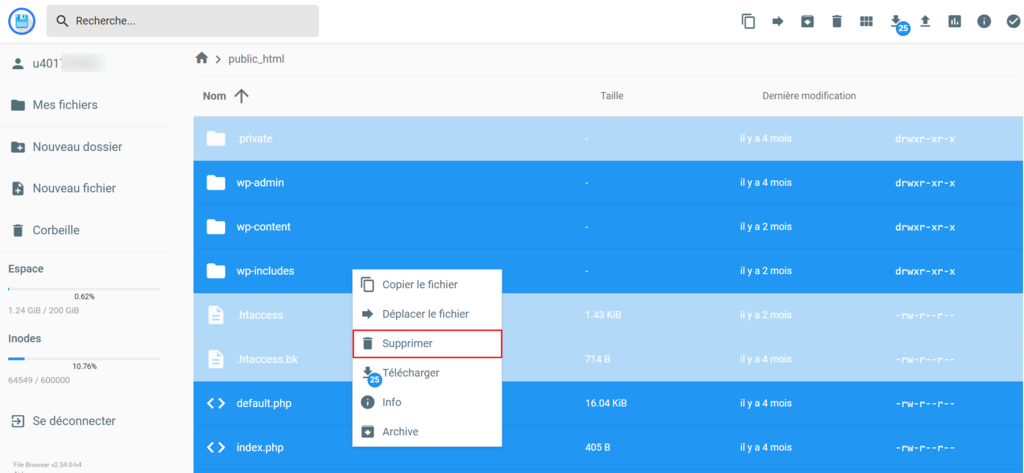Open public_html breadcrumb link
Screen dimensions: 1024x473
point(256,59)
